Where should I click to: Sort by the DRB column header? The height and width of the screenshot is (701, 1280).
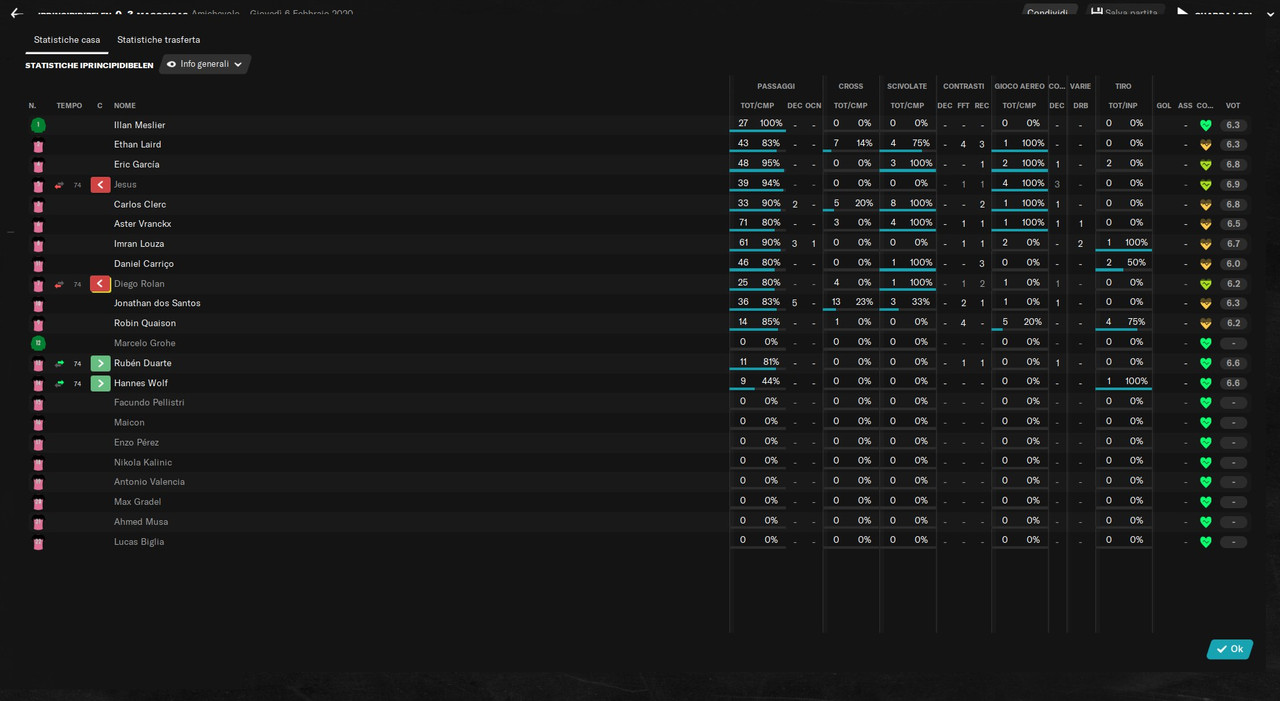[1081, 106]
